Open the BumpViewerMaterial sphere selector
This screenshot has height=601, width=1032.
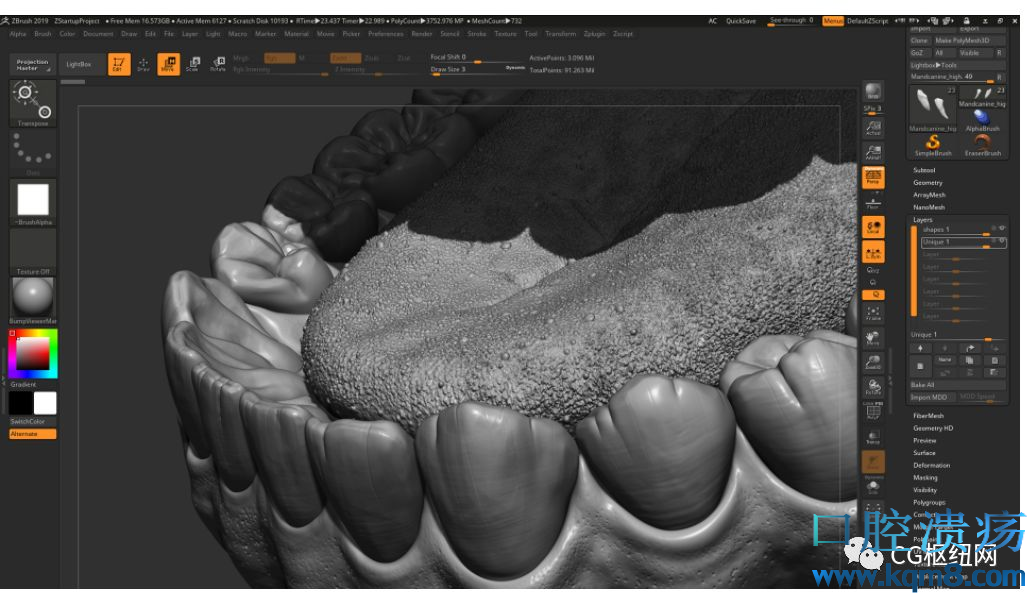(x=33, y=301)
